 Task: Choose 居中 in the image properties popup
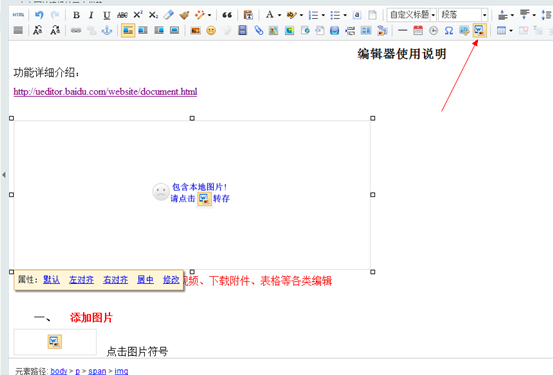pyautogui.click(x=145, y=280)
